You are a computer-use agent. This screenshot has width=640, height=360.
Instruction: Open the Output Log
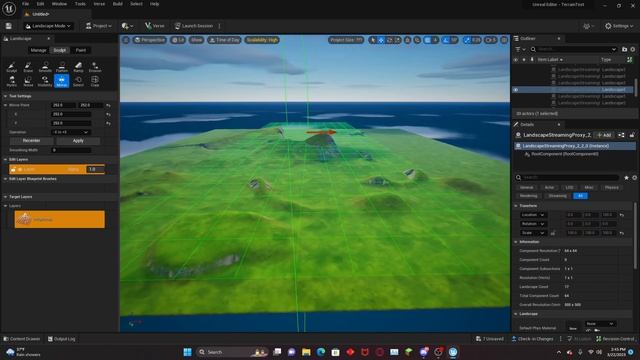[x=61, y=339]
